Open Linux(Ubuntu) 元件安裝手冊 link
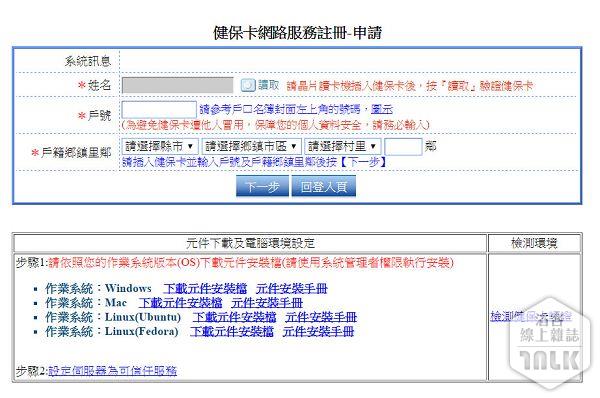The width and height of the screenshot is (600, 398). coord(321,317)
